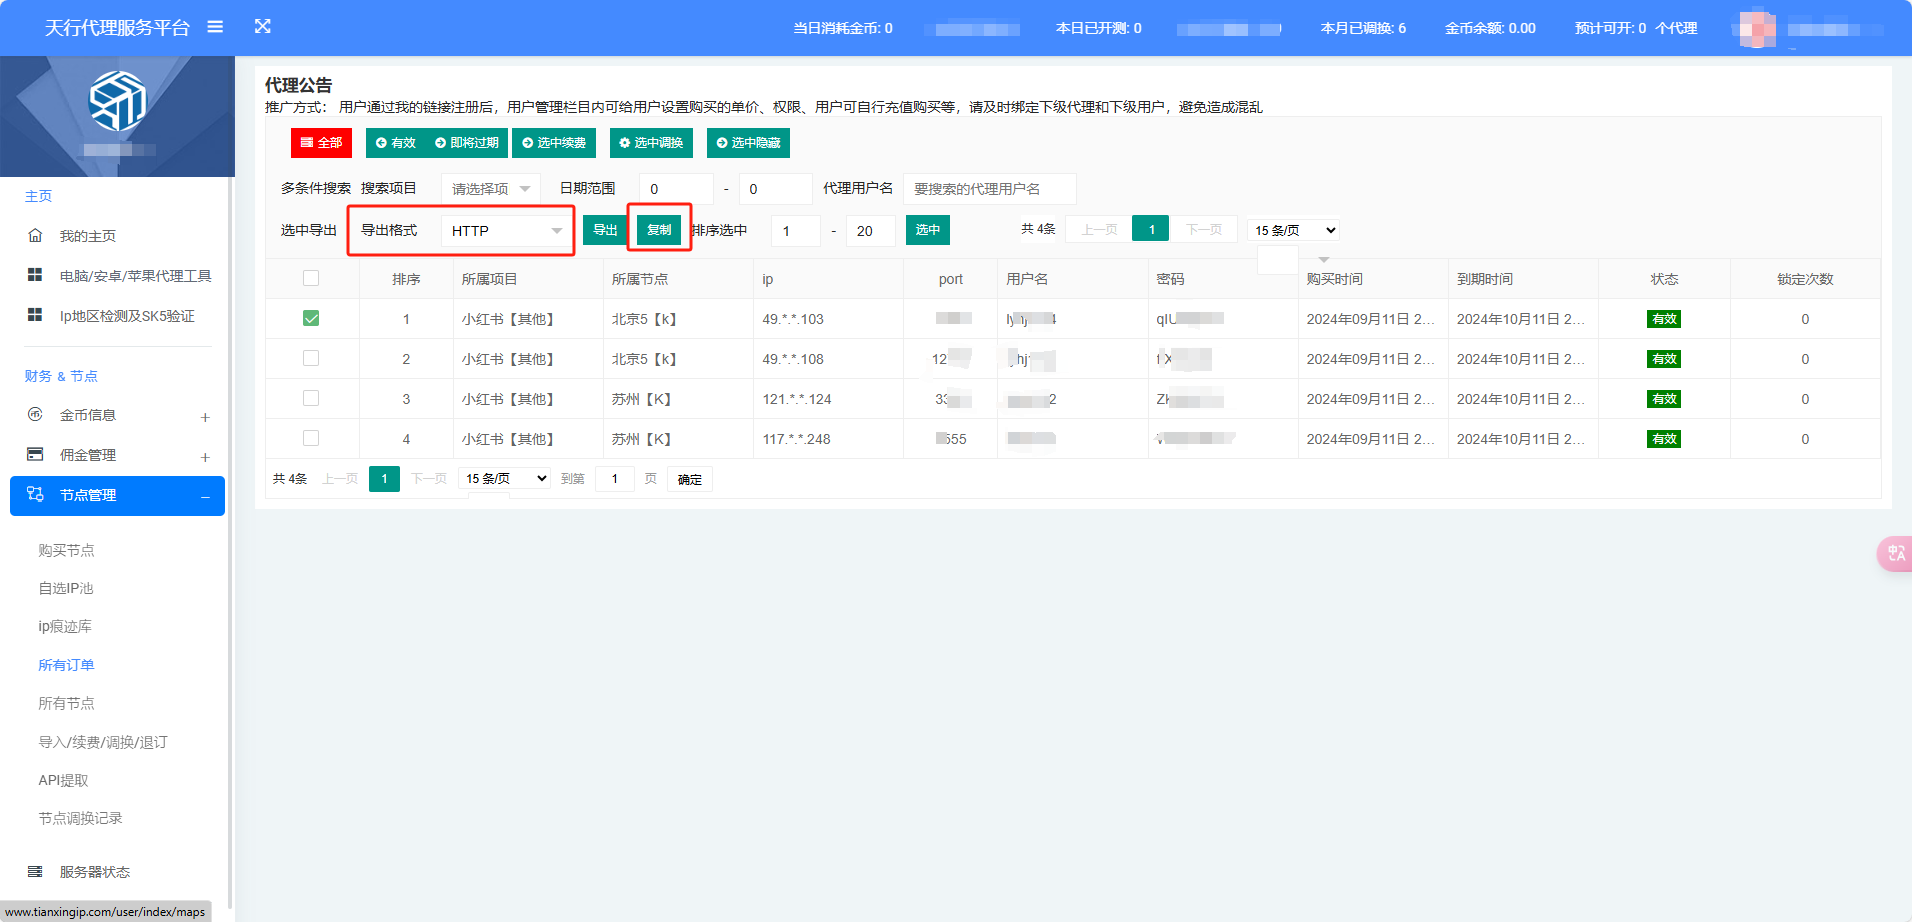Image resolution: width=1912 pixels, height=922 pixels.
Task: Open 我的主页 menu item
Action: 88,236
